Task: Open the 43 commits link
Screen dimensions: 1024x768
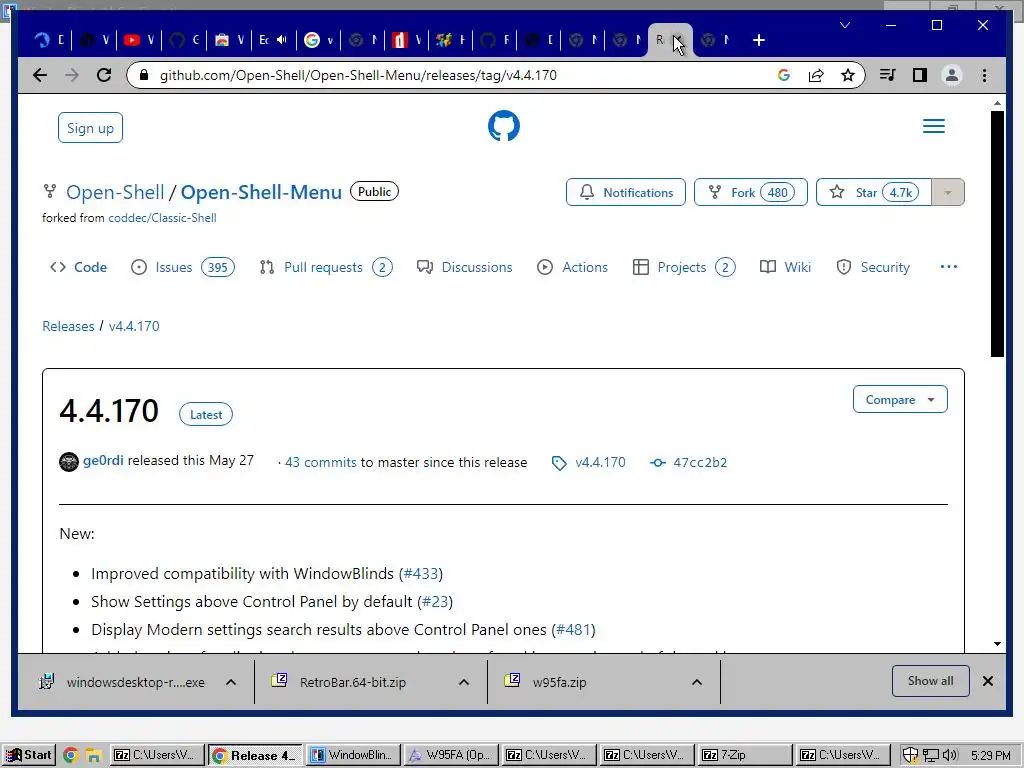Action: pyautogui.click(x=321, y=462)
